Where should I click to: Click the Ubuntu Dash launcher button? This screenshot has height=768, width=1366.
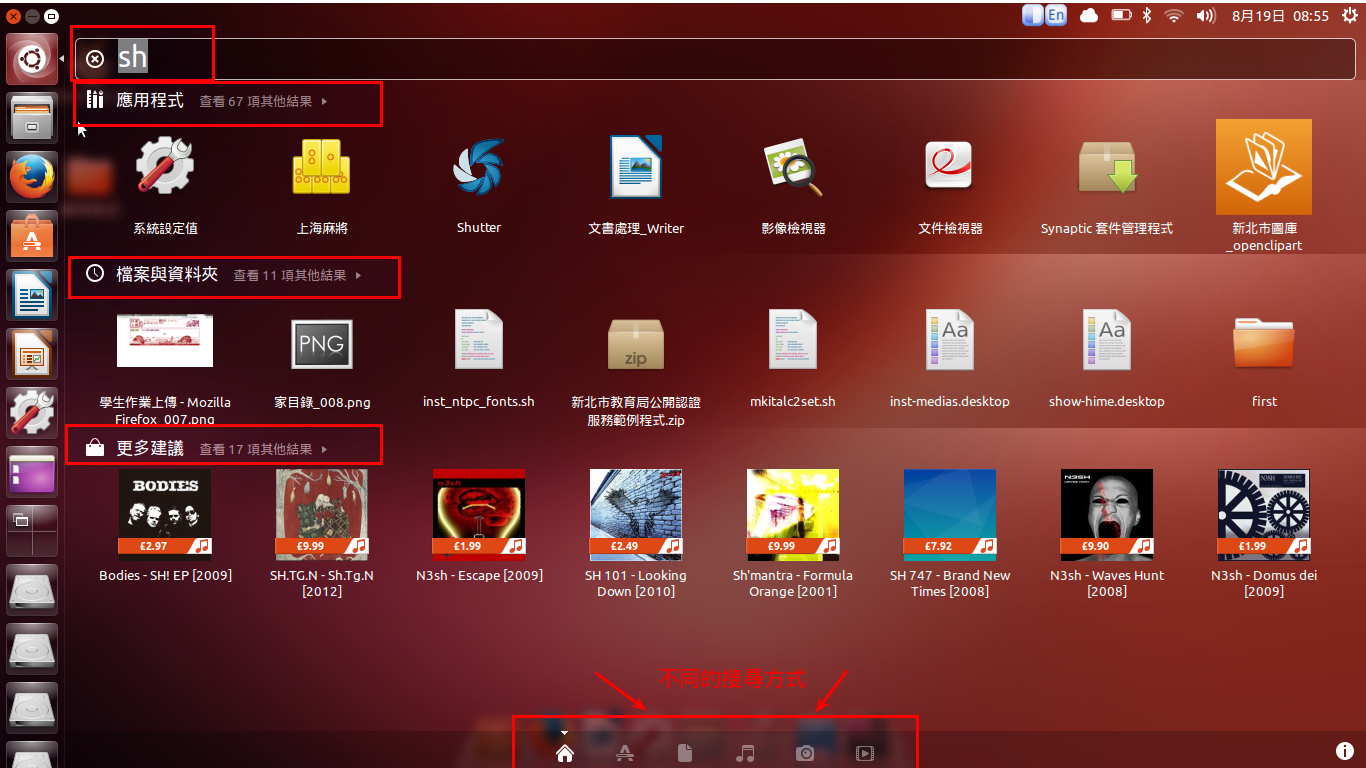pos(32,60)
